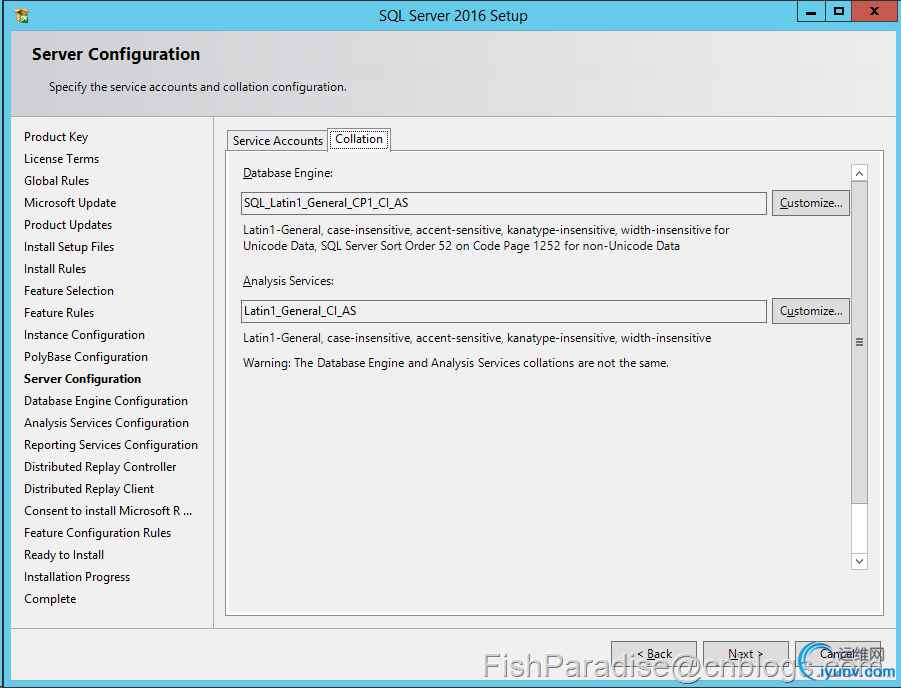Customize the Analysis Services collation
Viewport: 901px width, 688px height.
pyautogui.click(x=810, y=311)
